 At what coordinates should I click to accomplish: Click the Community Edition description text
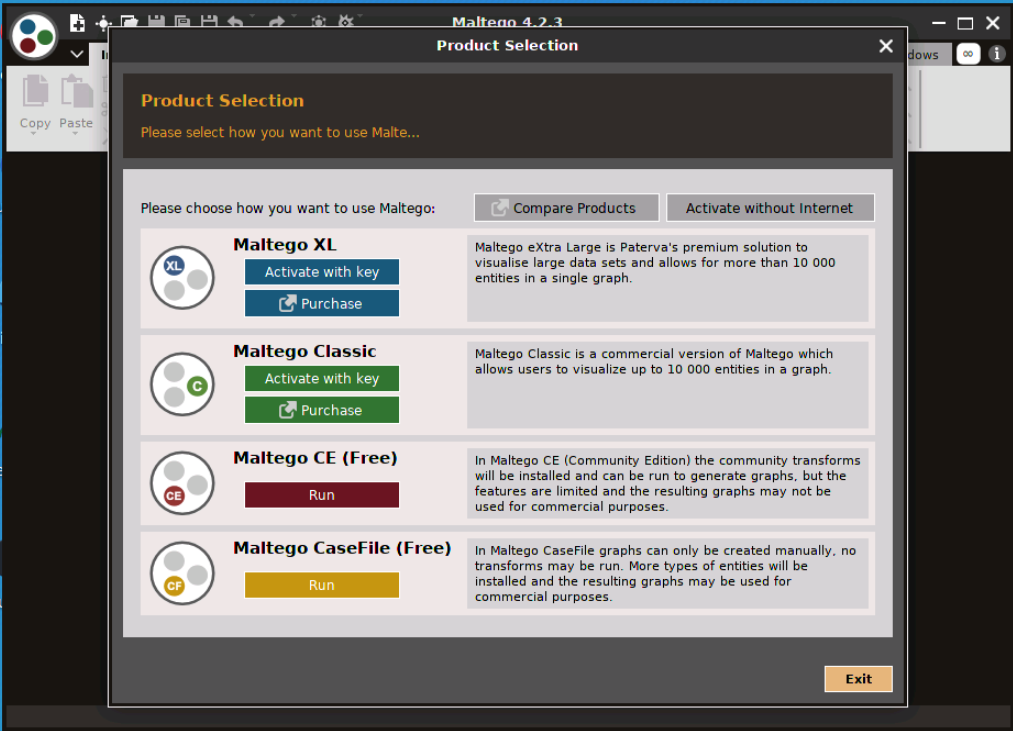pyautogui.click(x=667, y=483)
